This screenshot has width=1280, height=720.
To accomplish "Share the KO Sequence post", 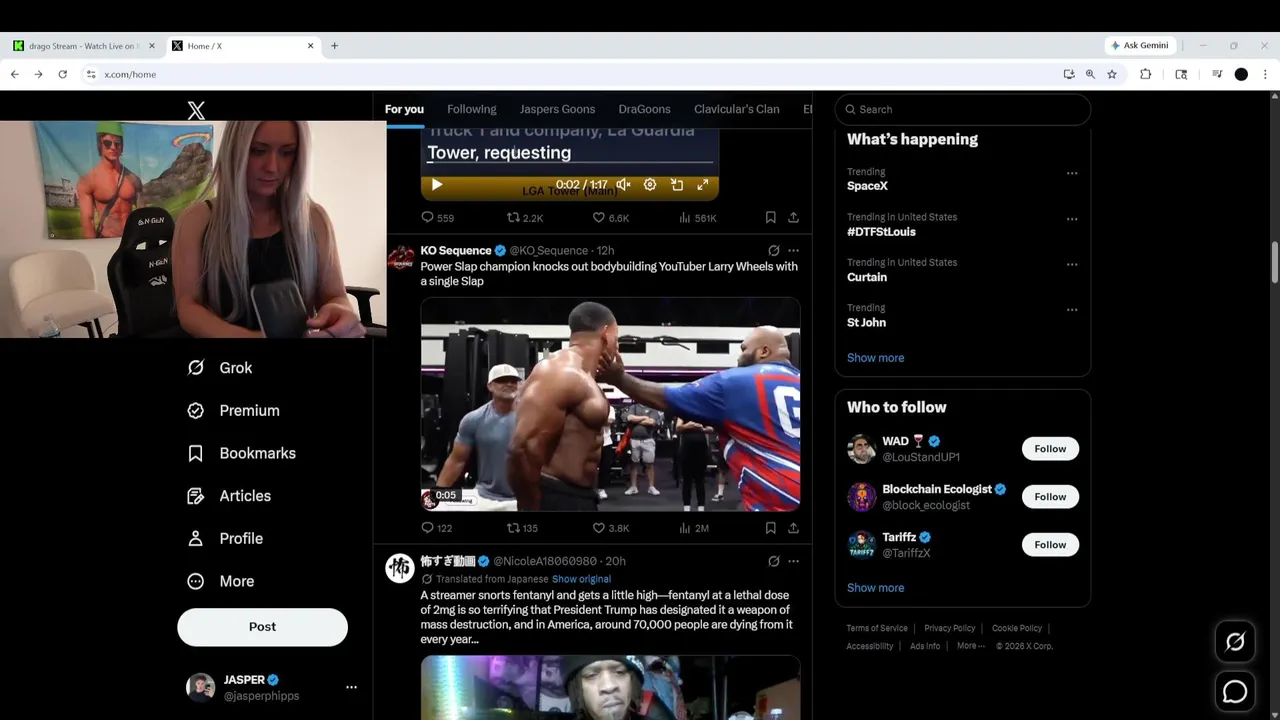I will [793, 528].
